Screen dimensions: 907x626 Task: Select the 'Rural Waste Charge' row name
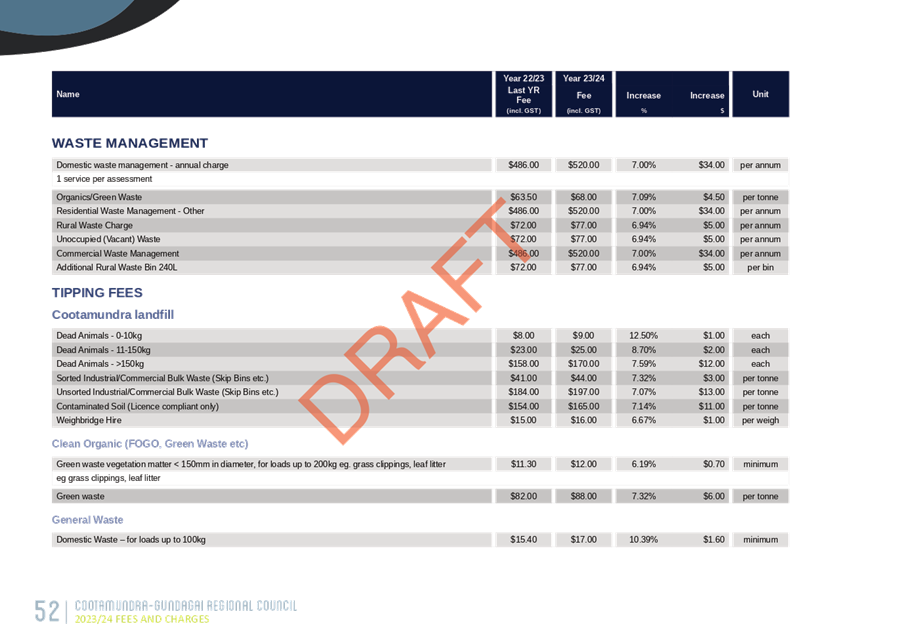coord(94,225)
